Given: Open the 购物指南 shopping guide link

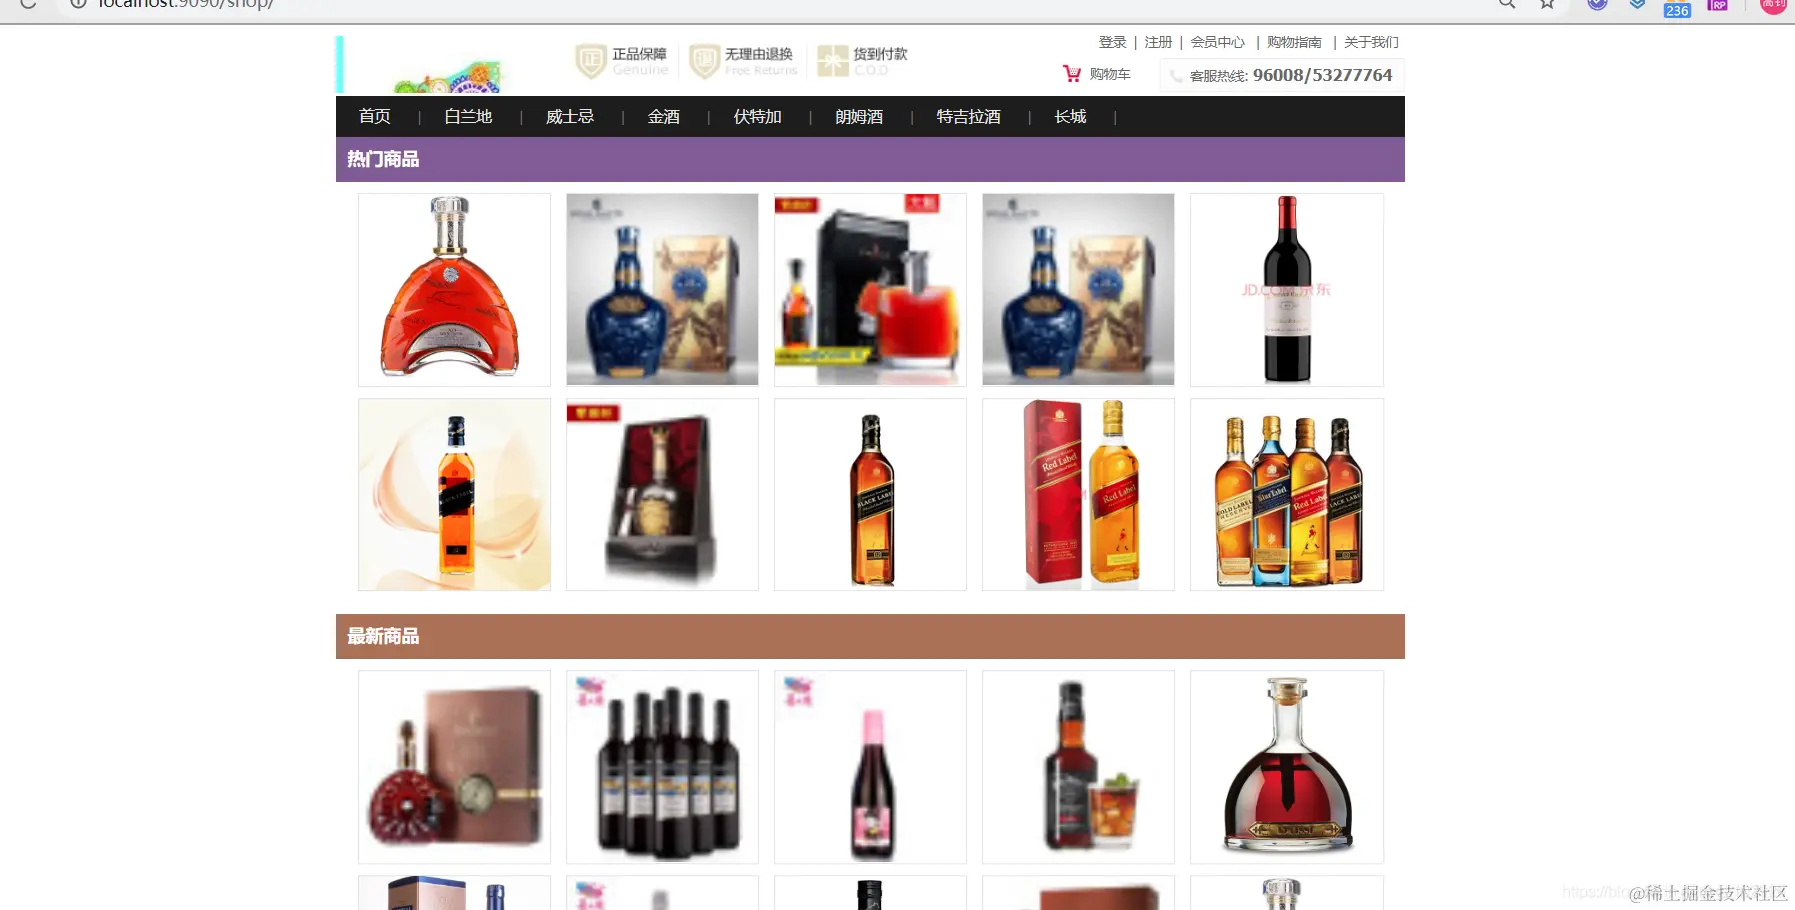Looking at the screenshot, I should point(1294,42).
